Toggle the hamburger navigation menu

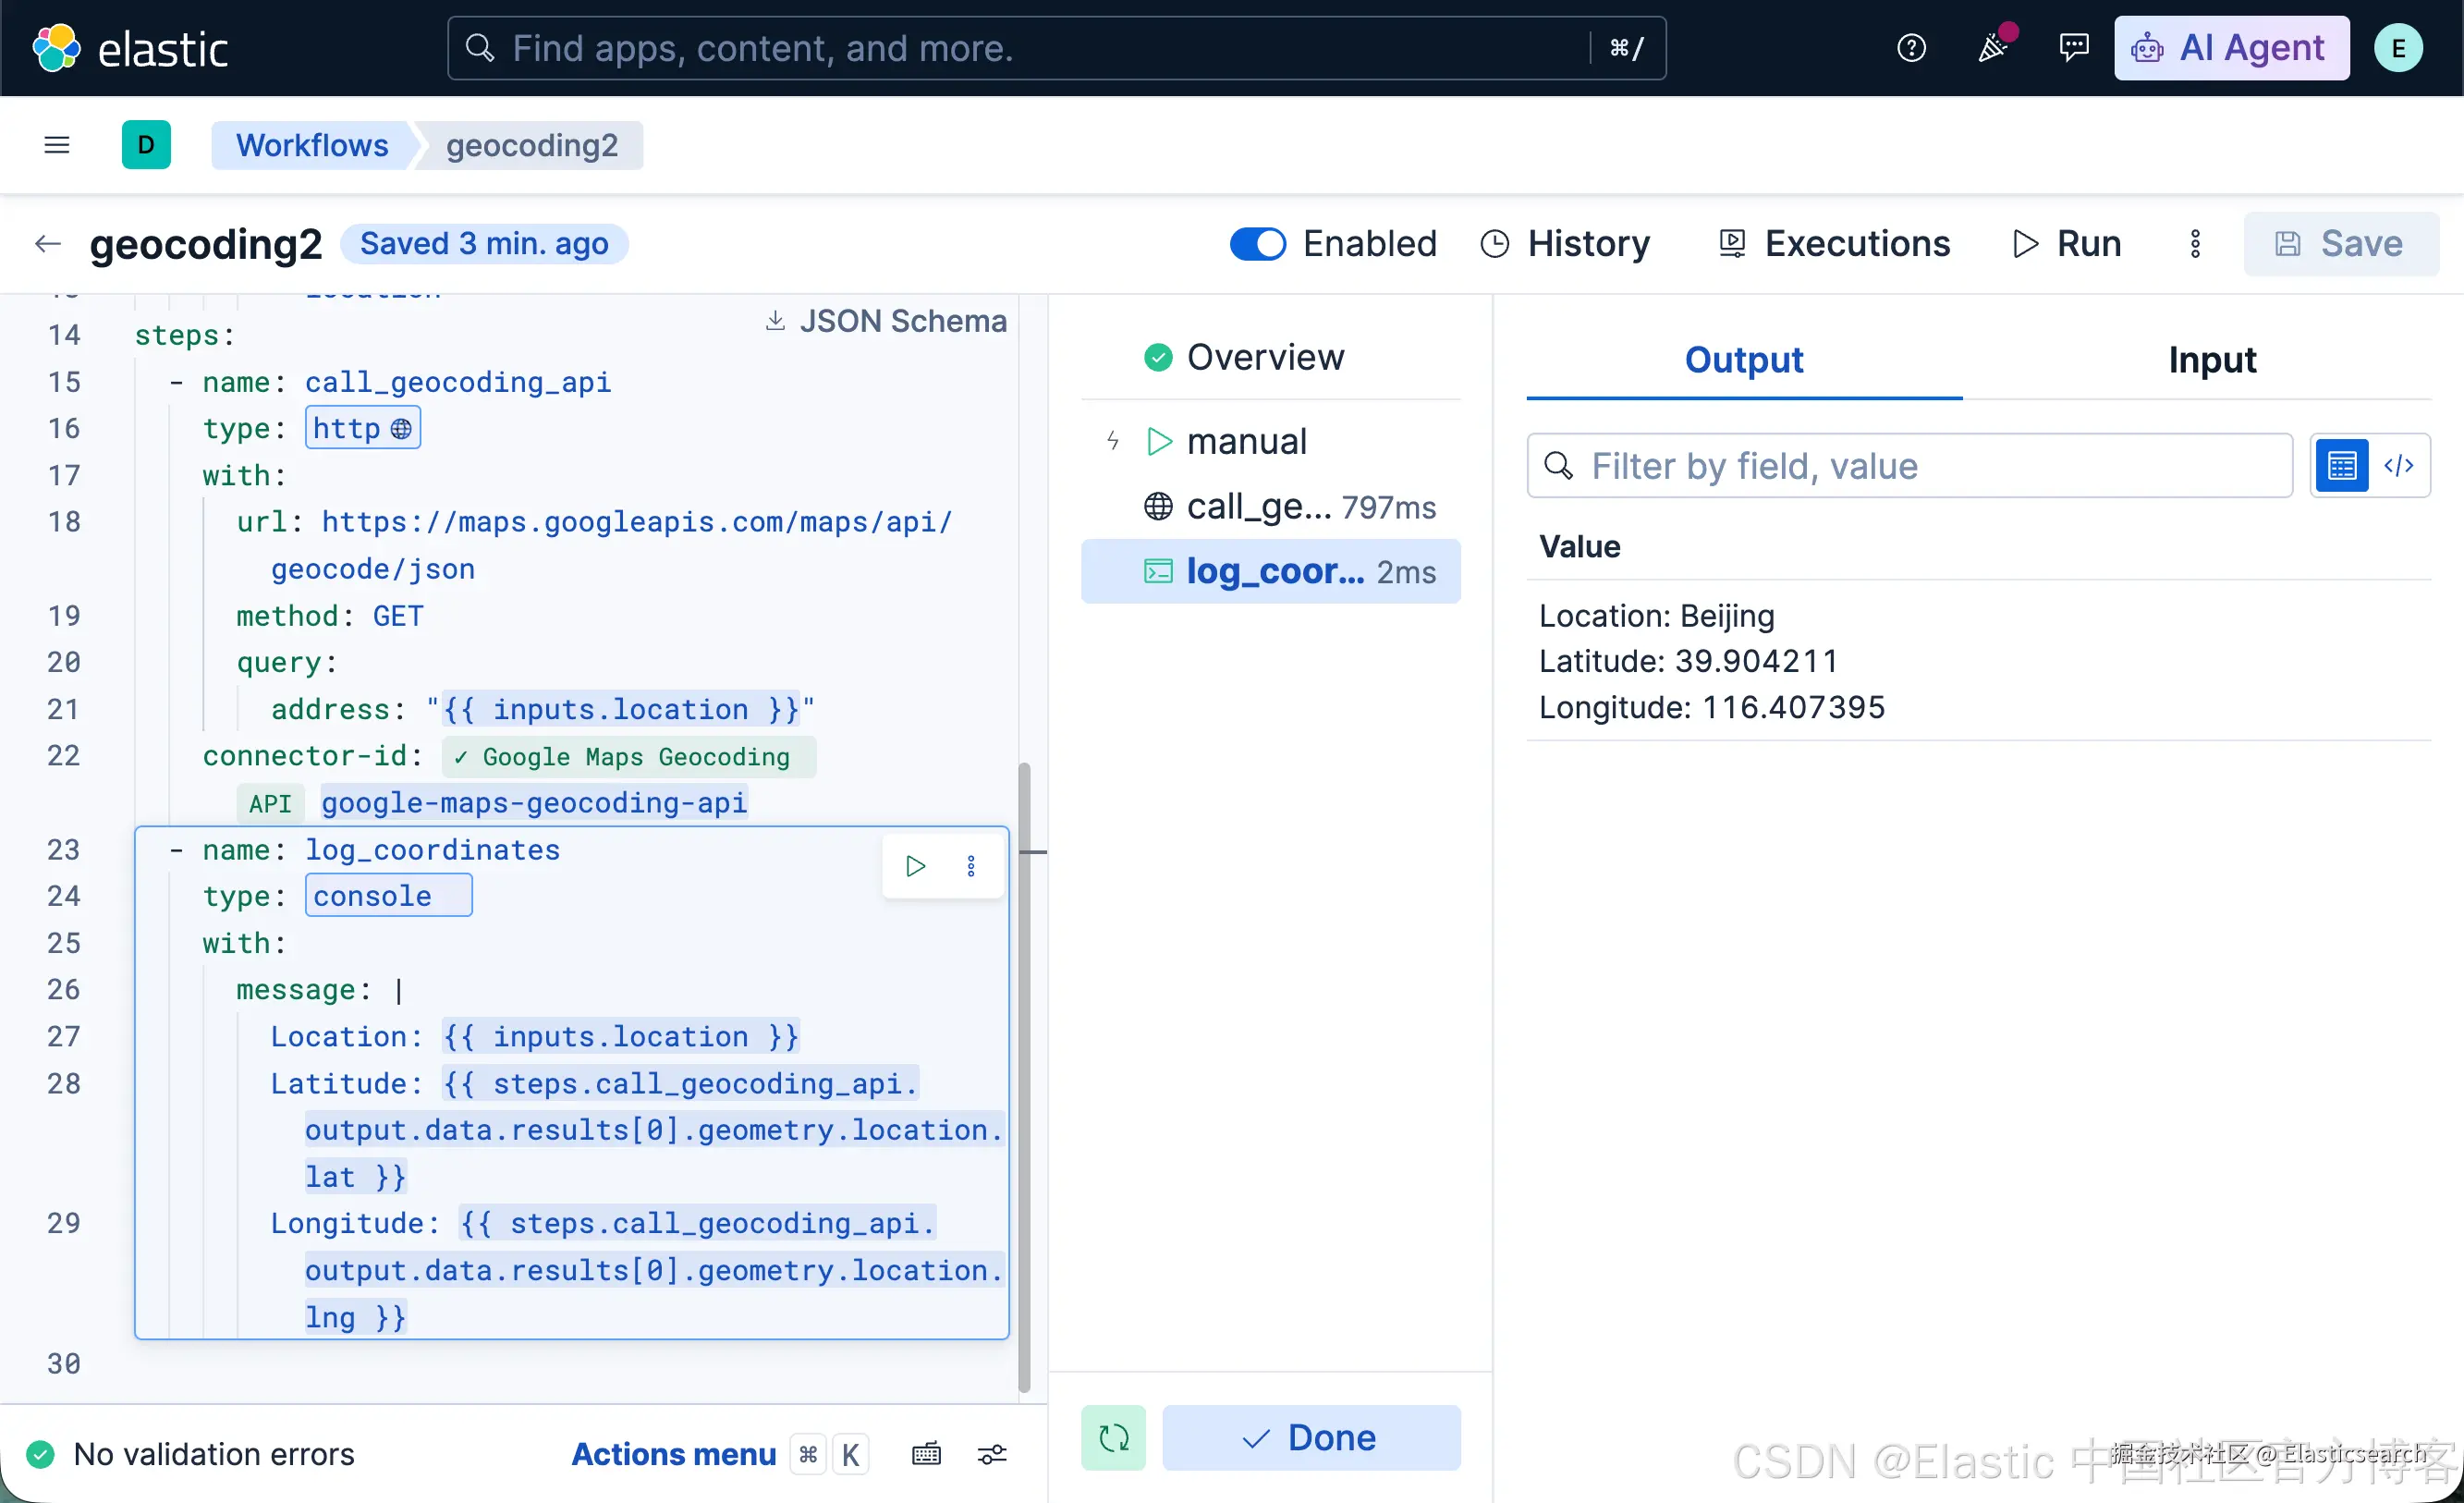[57, 145]
